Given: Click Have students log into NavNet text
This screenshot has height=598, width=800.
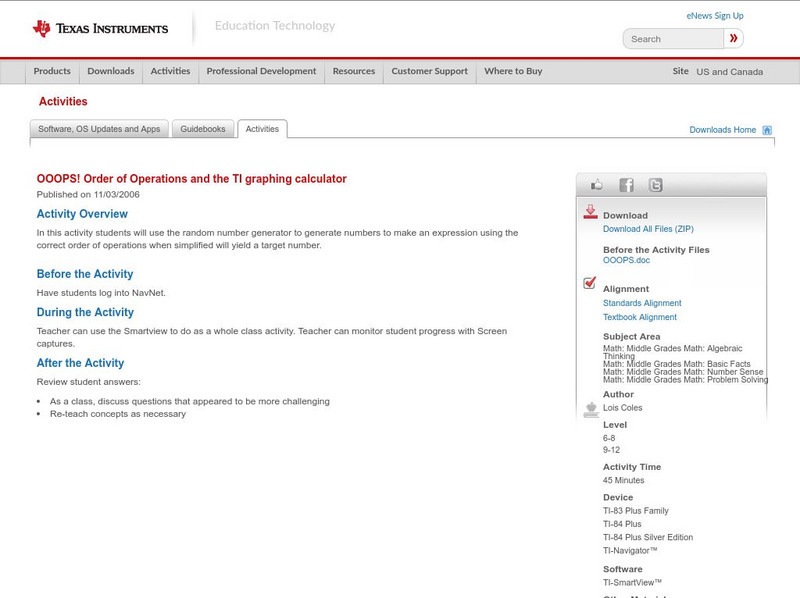Looking at the screenshot, I should (101, 293).
